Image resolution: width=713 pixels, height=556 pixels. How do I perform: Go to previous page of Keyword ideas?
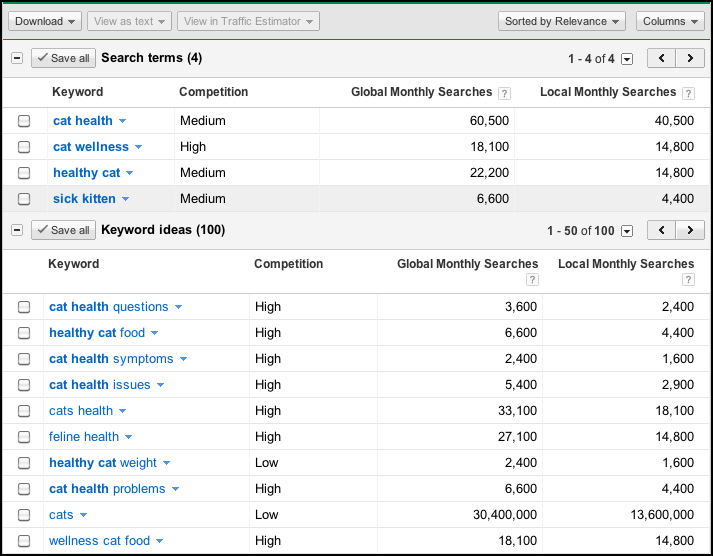coord(662,230)
